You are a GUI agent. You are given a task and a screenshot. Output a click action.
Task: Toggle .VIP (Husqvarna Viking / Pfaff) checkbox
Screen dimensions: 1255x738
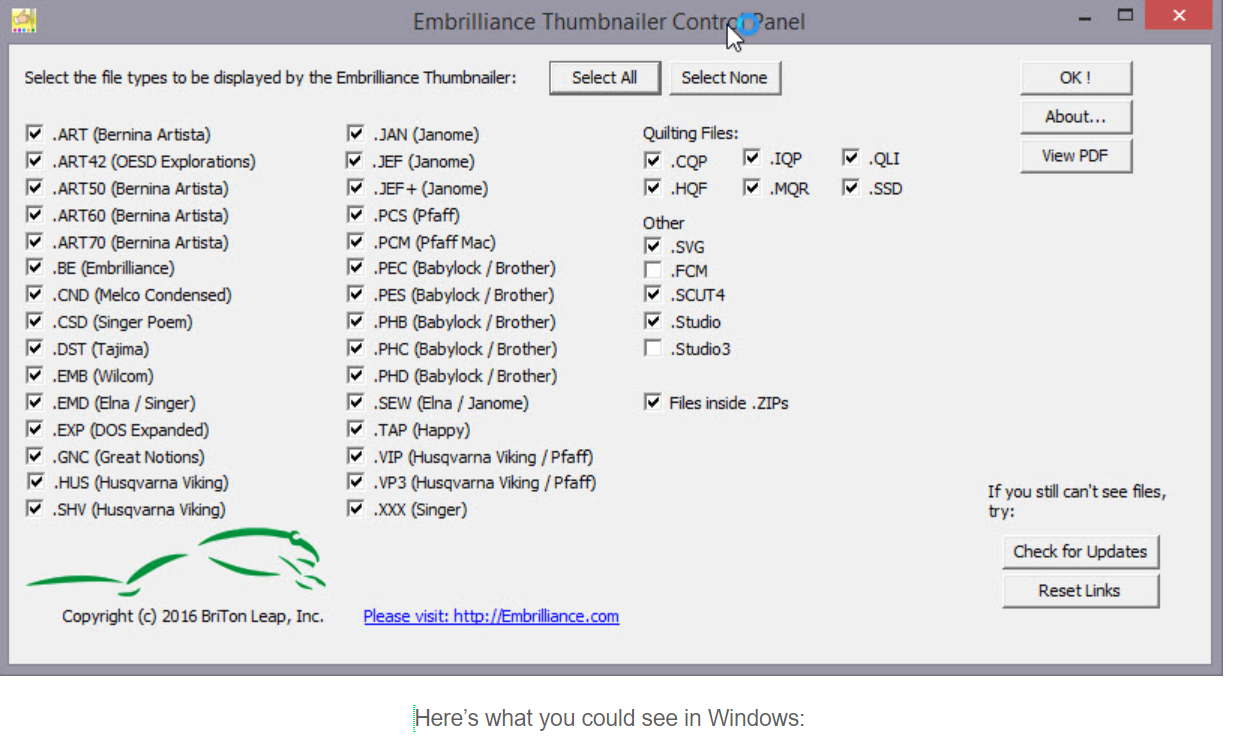pos(355,456)
